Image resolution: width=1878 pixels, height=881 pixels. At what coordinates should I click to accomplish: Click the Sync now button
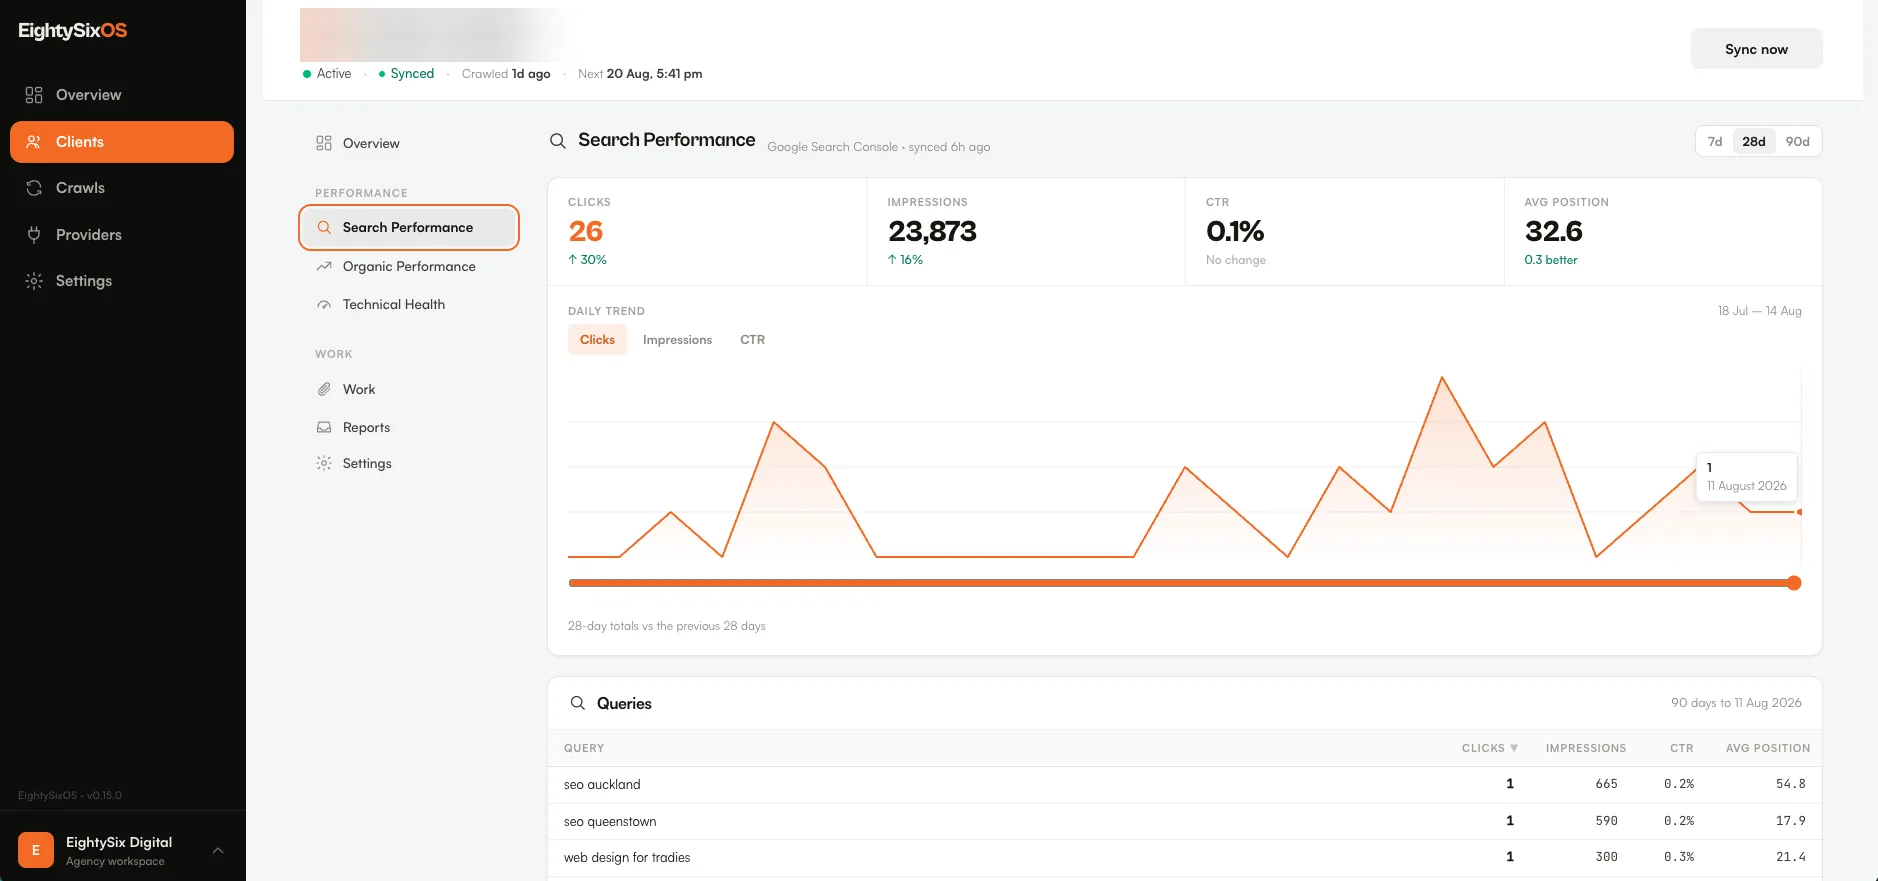coord(1756,49)
